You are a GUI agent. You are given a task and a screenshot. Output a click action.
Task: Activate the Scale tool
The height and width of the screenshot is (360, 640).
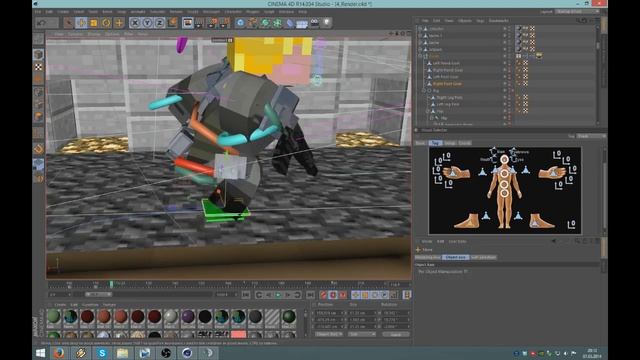click(x=93, y=23)
